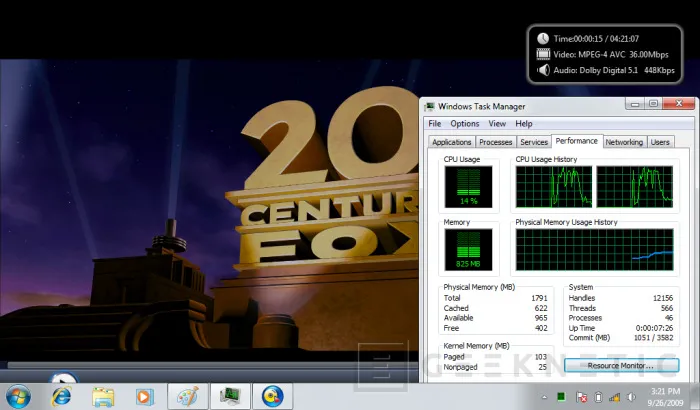Viewport: 700px width, 410px height.
Task: Click the Memory 825 MB meter
Action: coord(468,250)
